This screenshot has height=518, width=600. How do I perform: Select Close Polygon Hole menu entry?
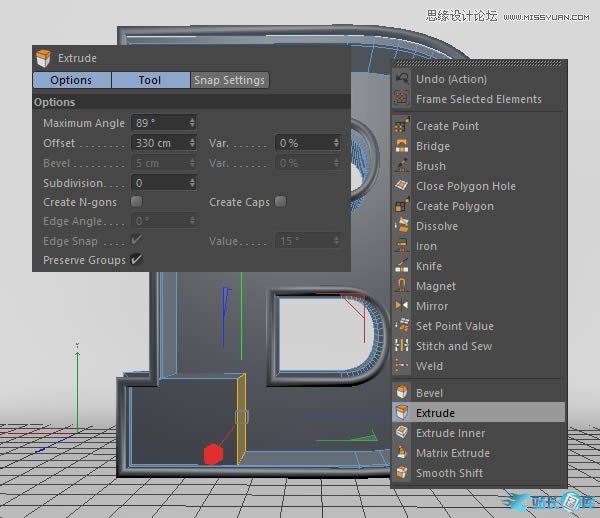tap(466, 186)
